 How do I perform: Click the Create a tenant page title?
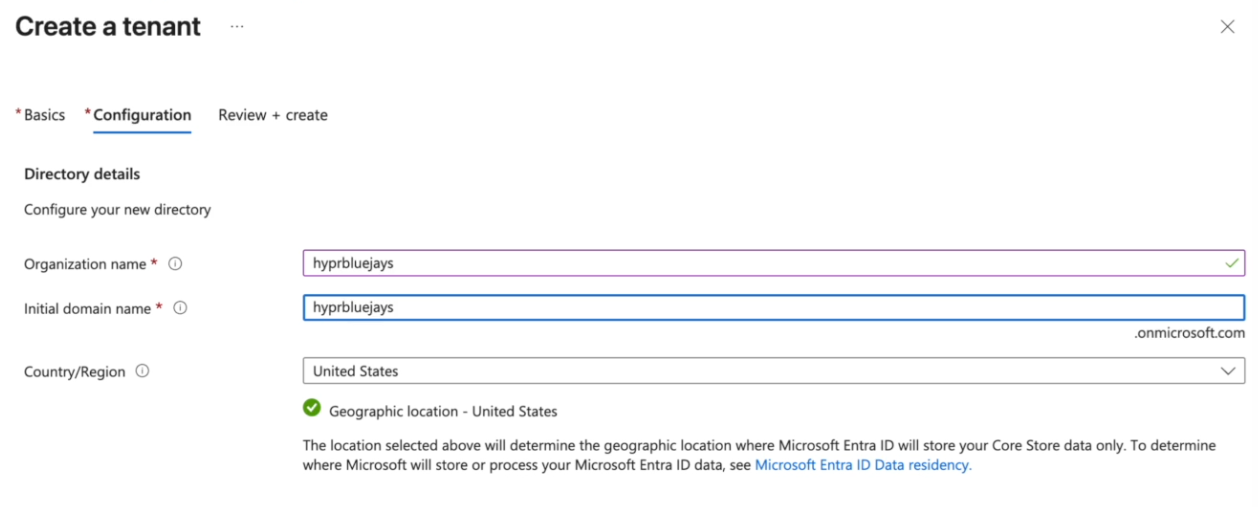pos(108,27)
